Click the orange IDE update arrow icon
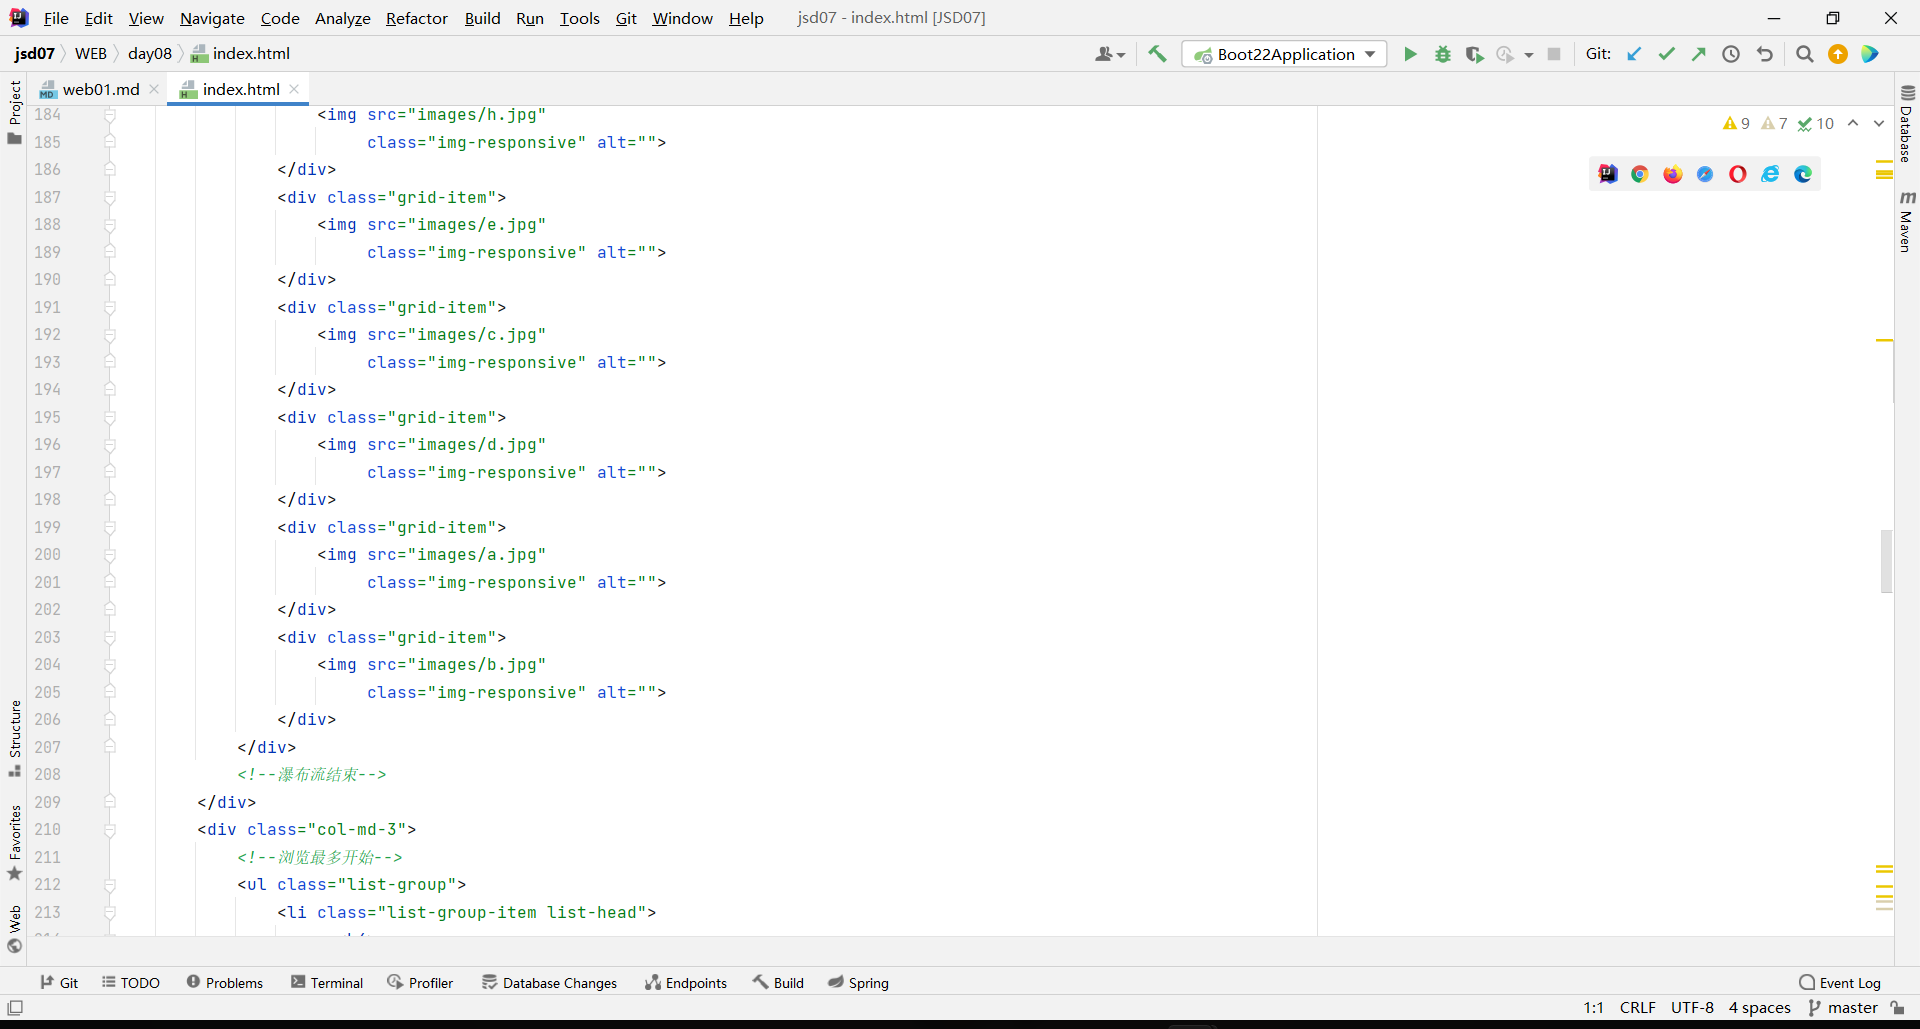 [1838, 54]
